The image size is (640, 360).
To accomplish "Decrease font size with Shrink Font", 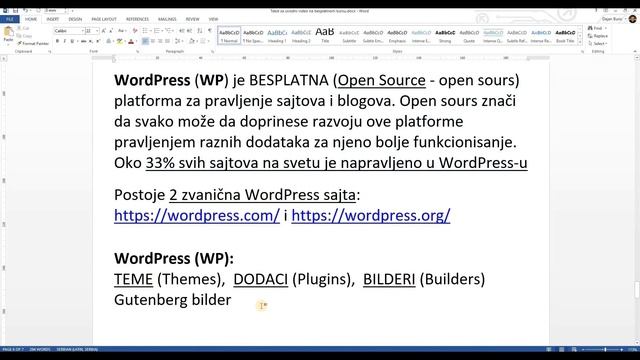I will click(111, 31).
